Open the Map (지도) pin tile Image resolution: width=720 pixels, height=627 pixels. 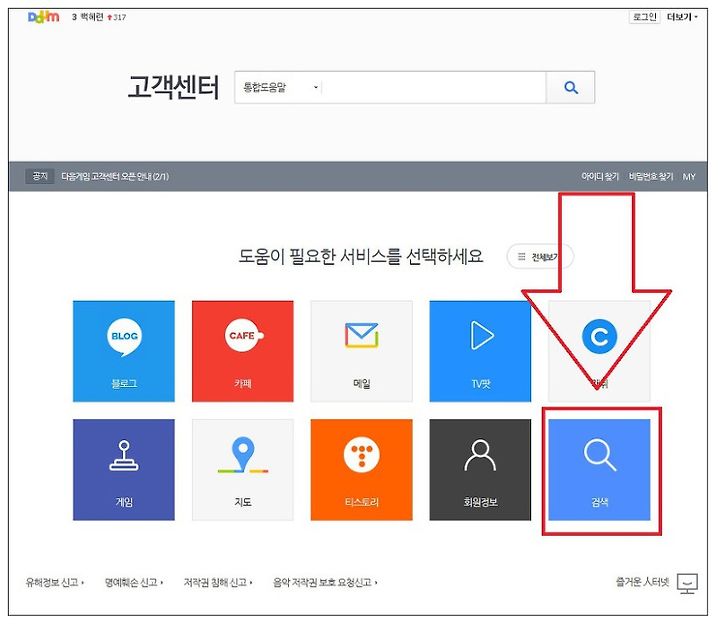click(242, 469)
